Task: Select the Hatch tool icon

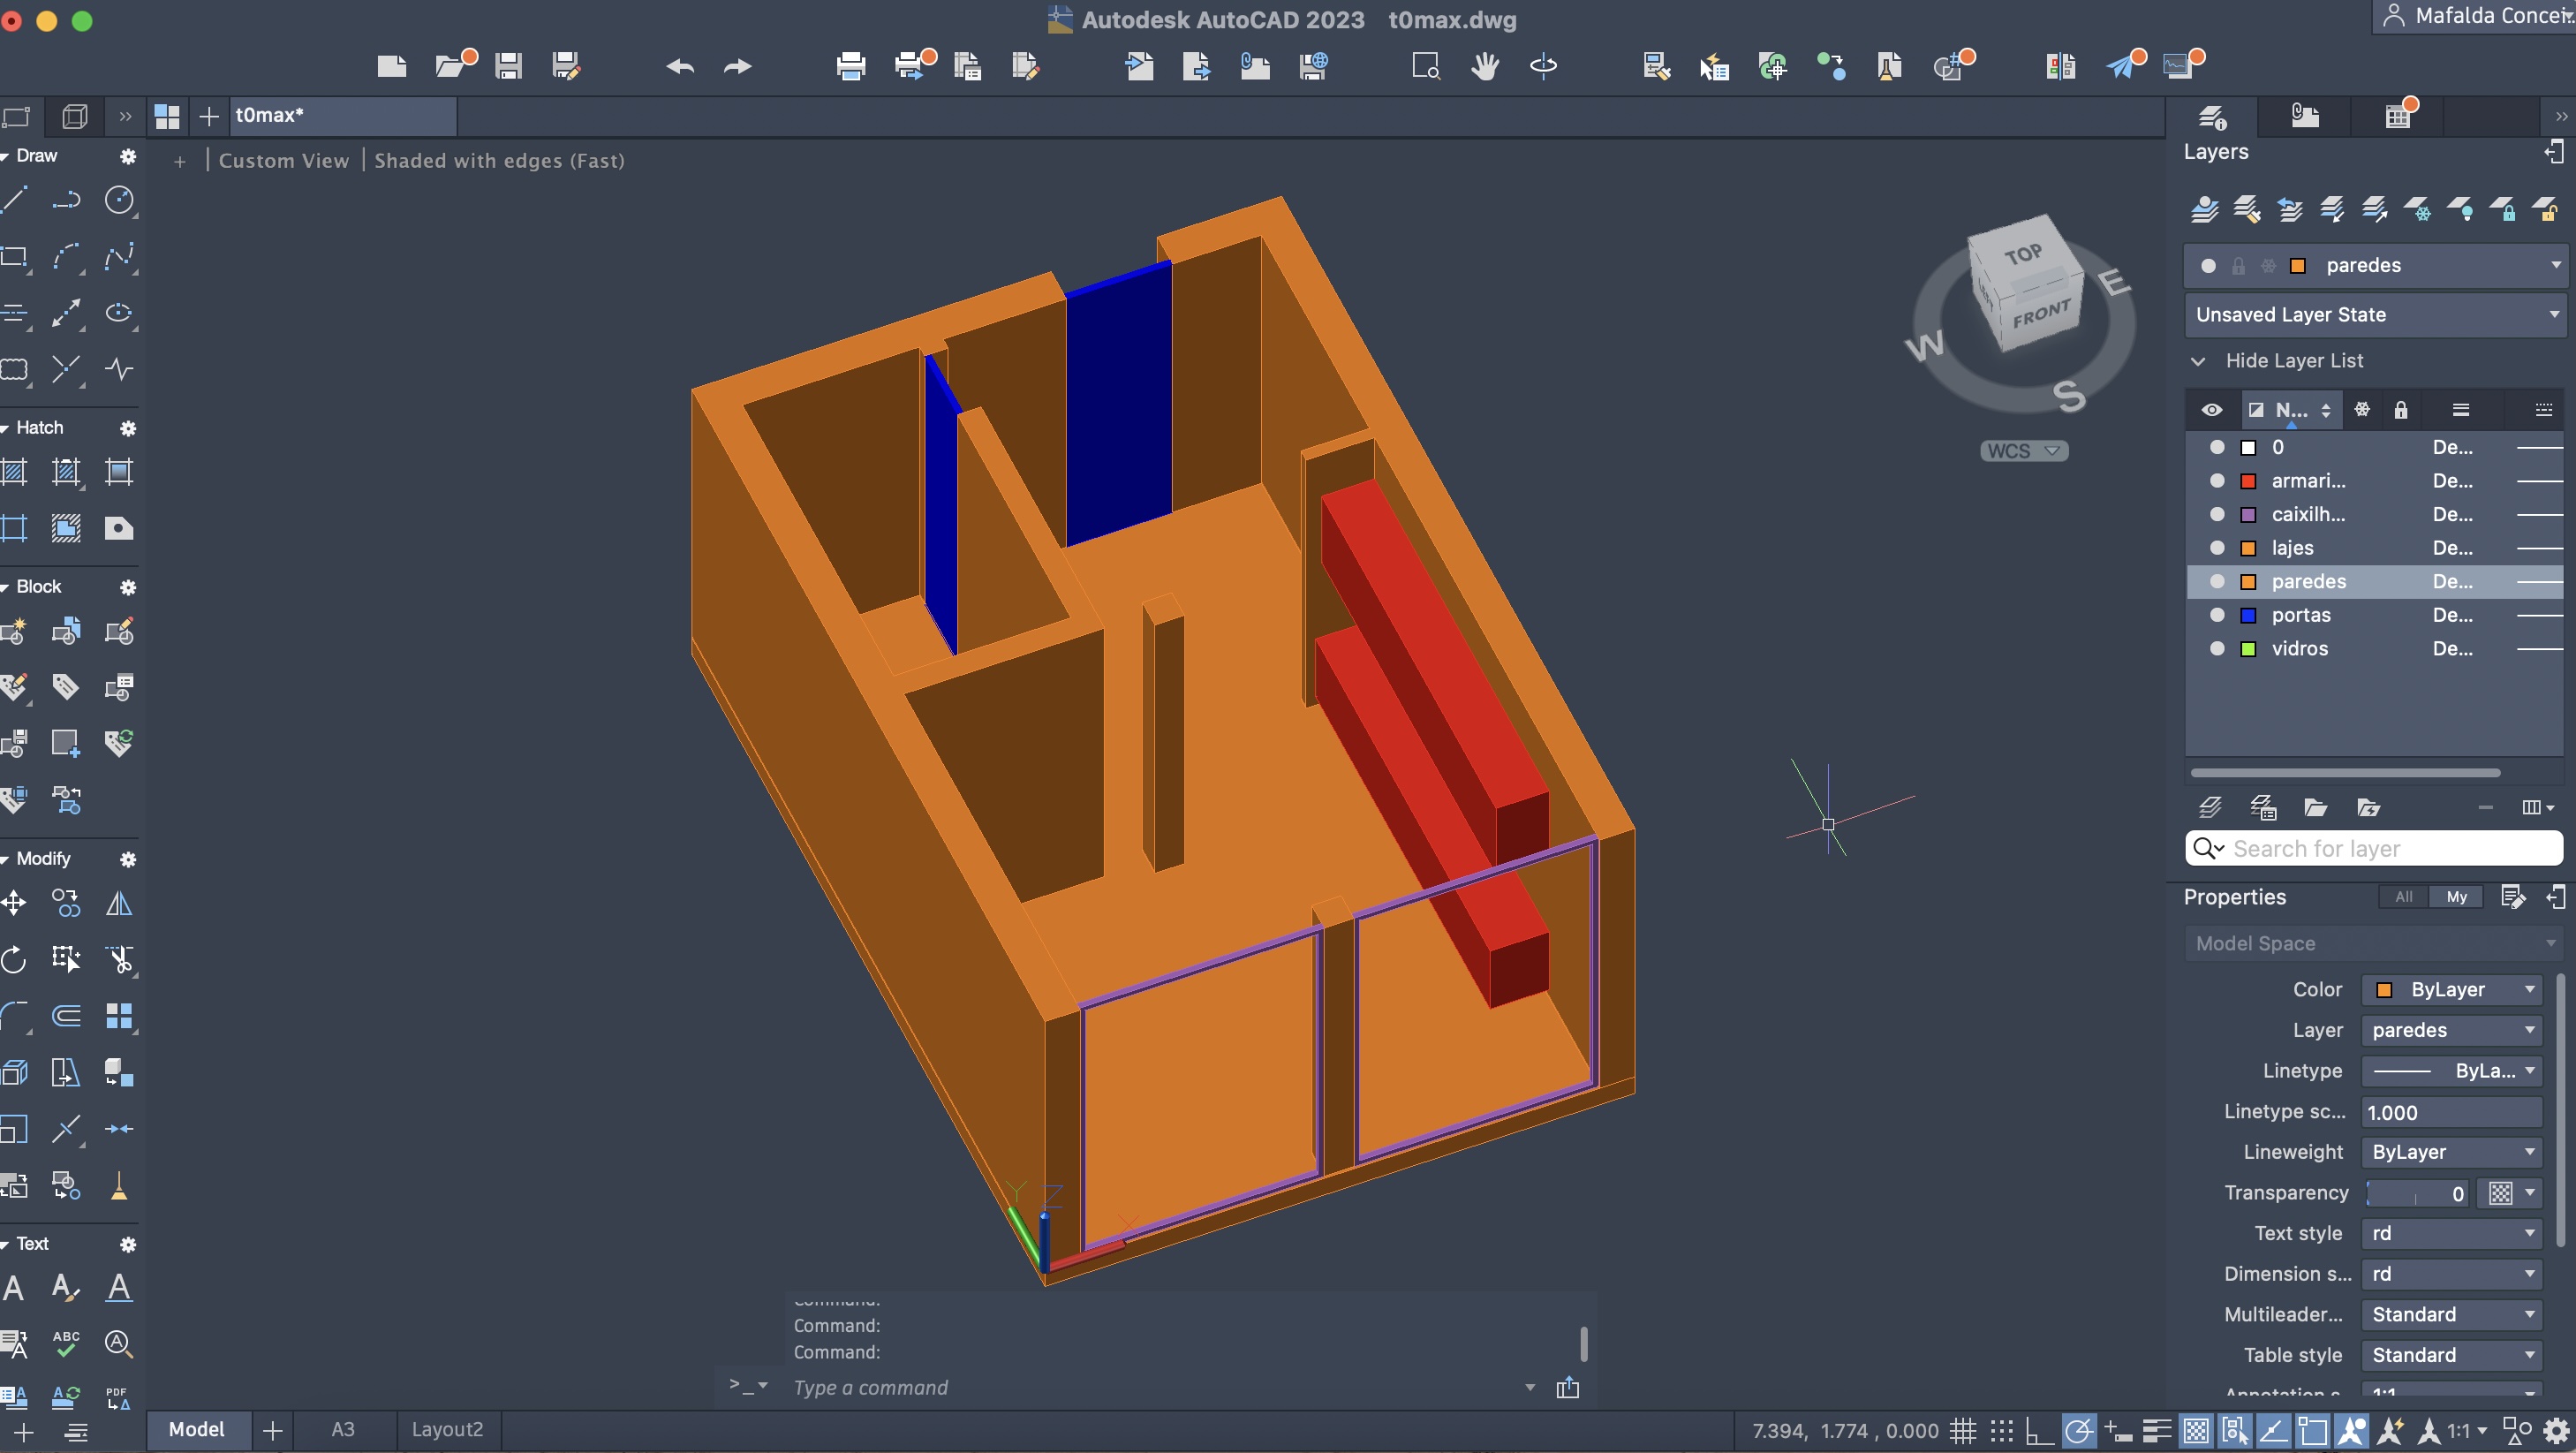Action: (14, 472)
